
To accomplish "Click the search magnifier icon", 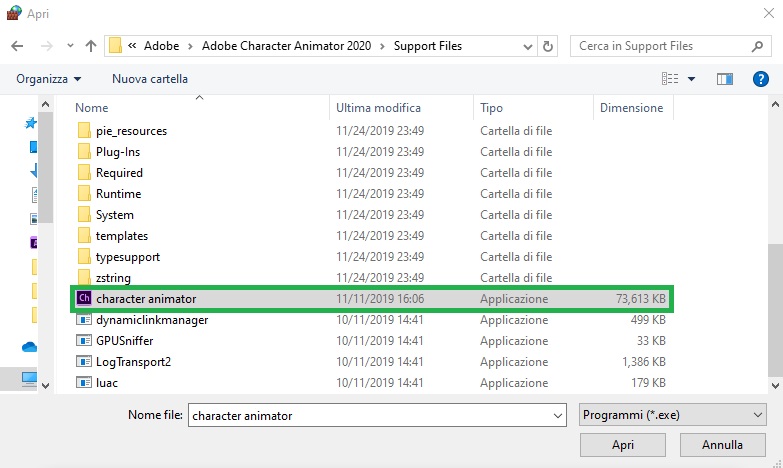I will [757, 46].
